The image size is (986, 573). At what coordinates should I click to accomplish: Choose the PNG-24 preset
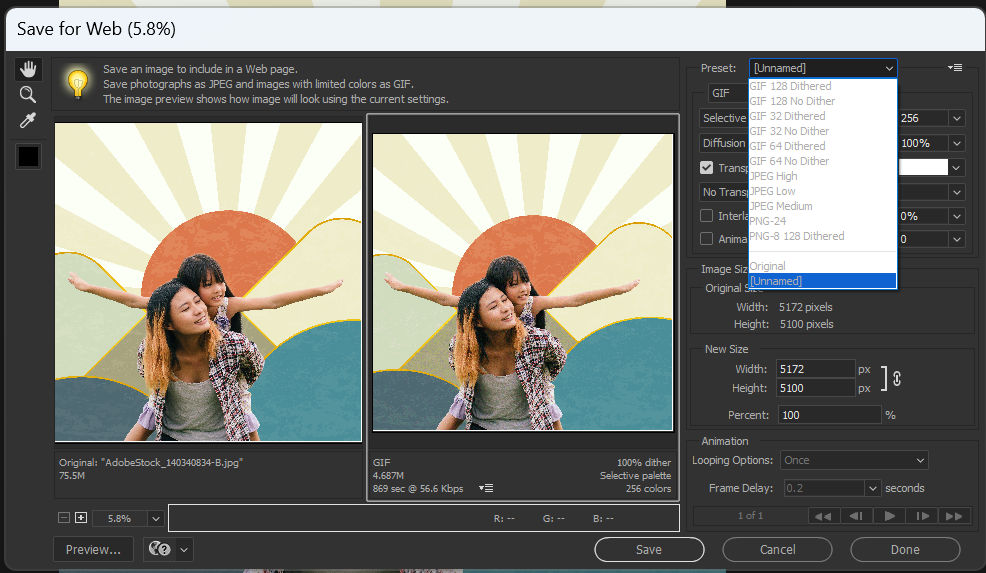pyautogui.click(x=770, y=221)
